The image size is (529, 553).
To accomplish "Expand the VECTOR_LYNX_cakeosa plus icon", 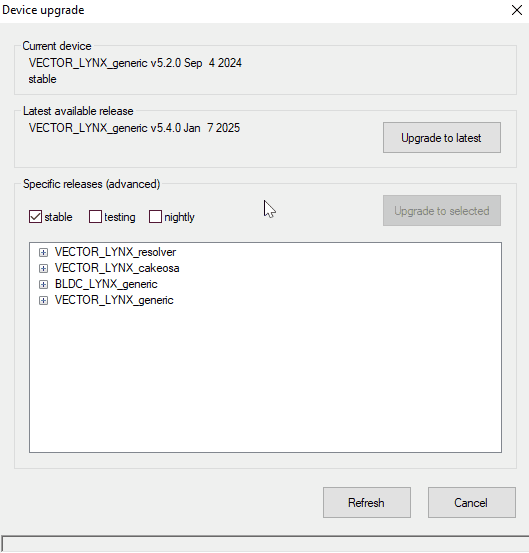I will (43, 268).
